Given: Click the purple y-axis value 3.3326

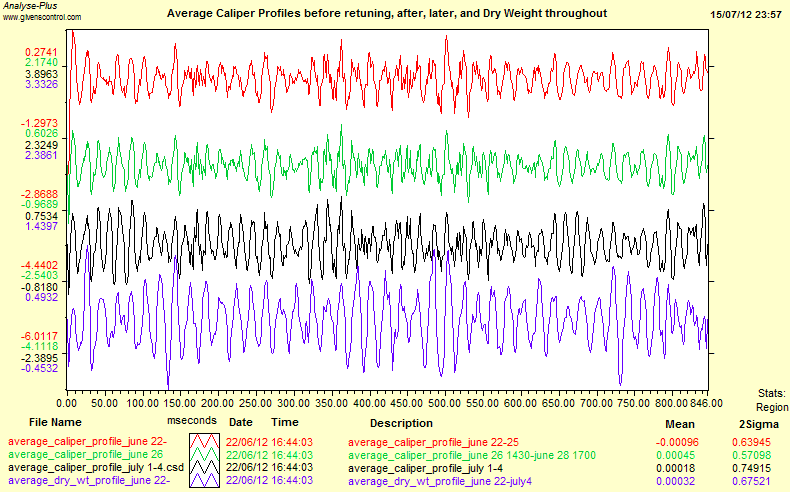Looking at the screenshot, I should (x=41, y=84).
